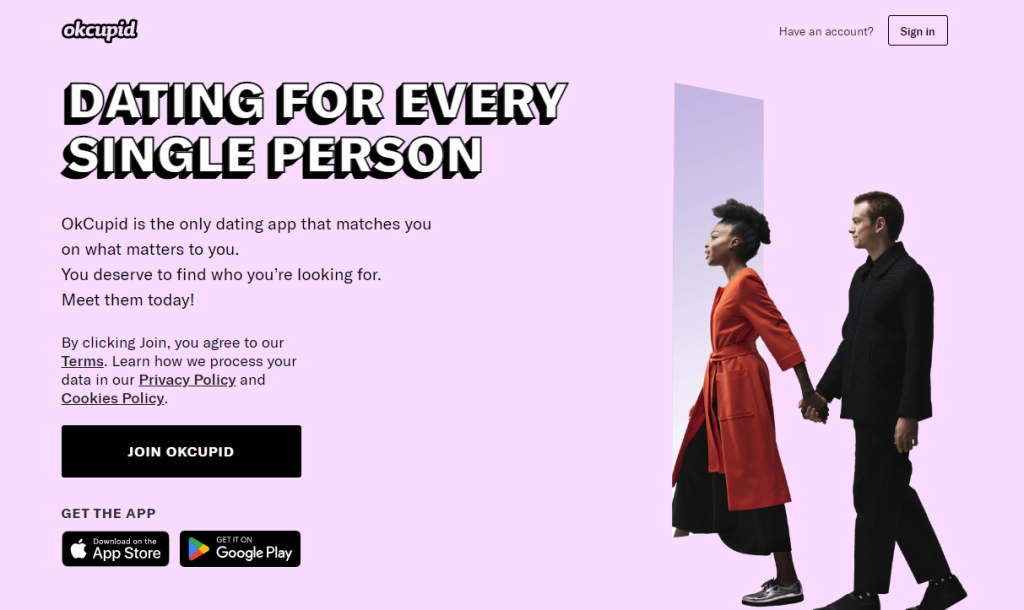1024x610 pixels.
Task: Open the Terms link
Action: click(82, 361)
